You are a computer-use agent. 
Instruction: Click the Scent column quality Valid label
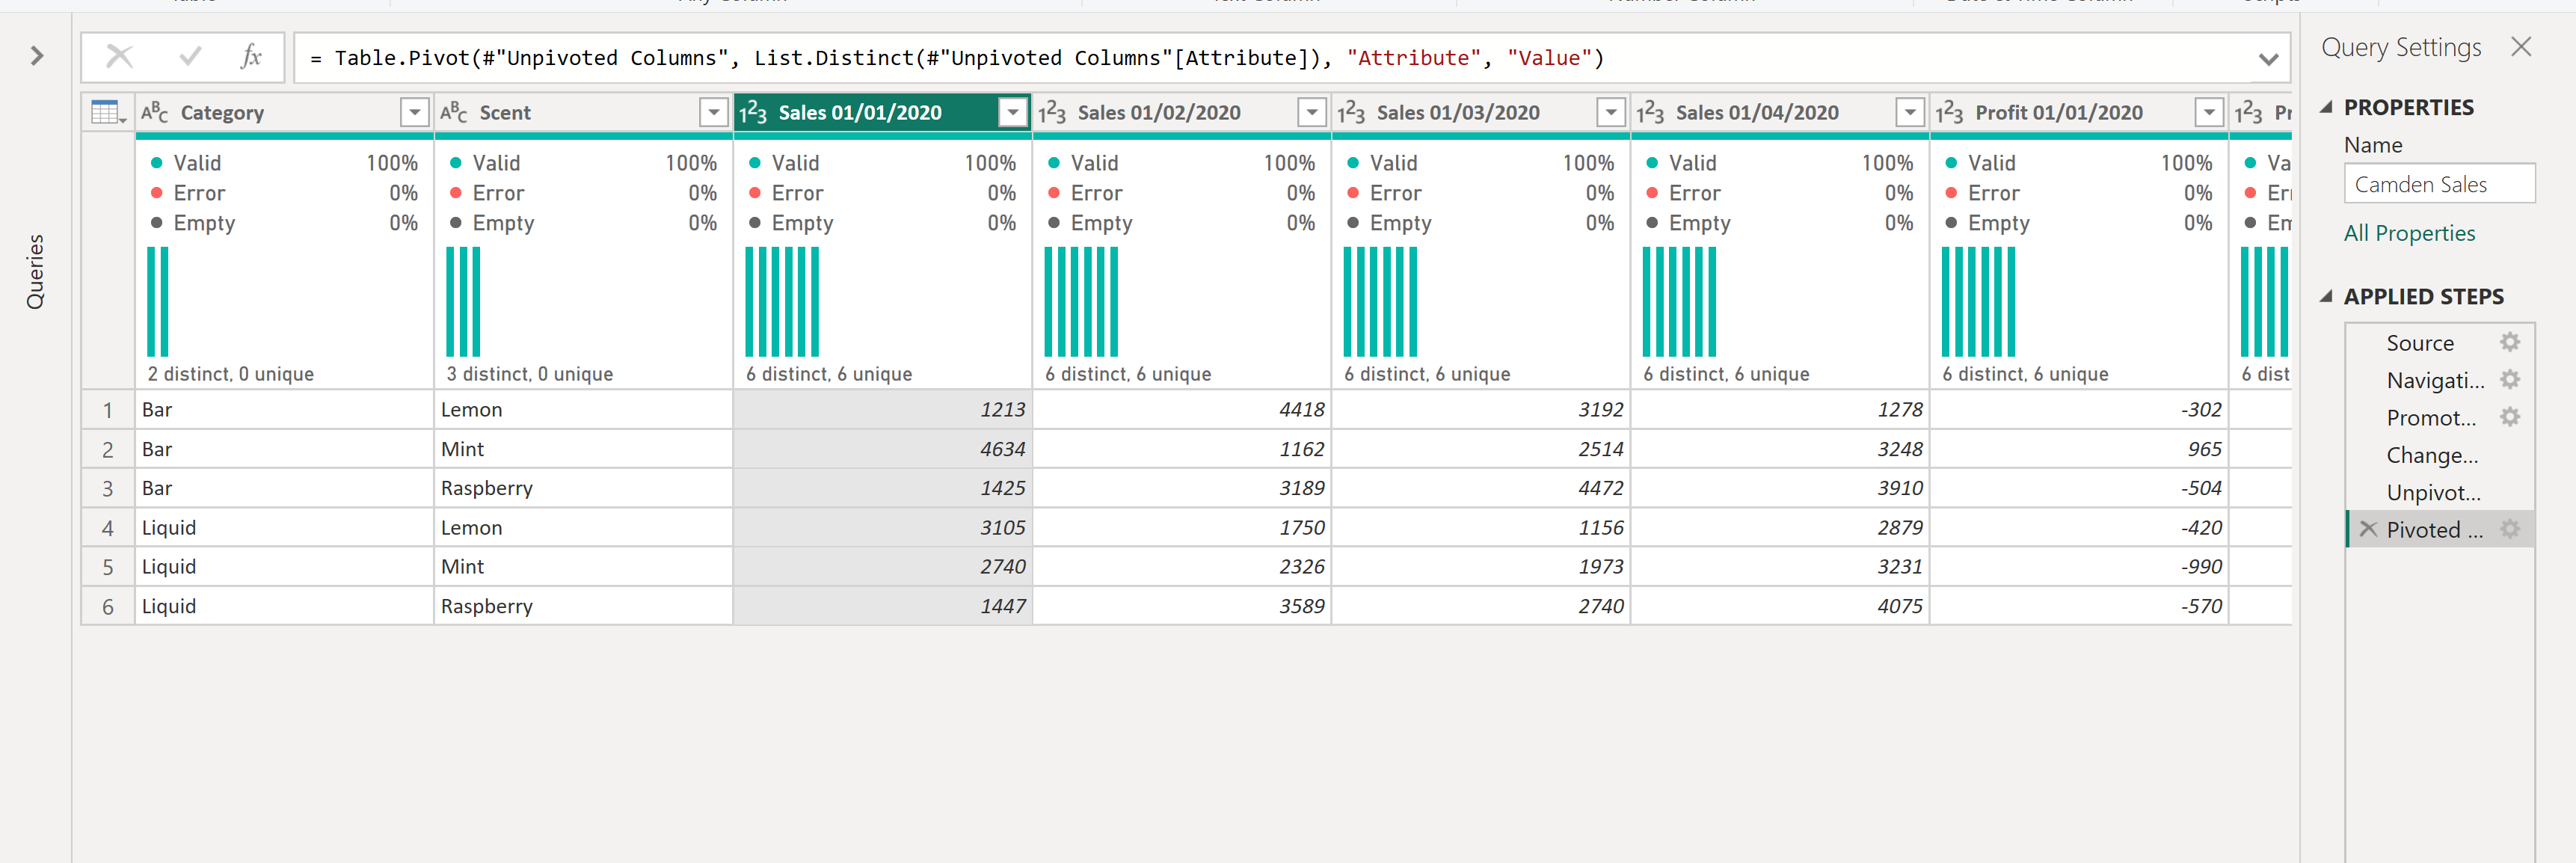(x=496, y=163)
